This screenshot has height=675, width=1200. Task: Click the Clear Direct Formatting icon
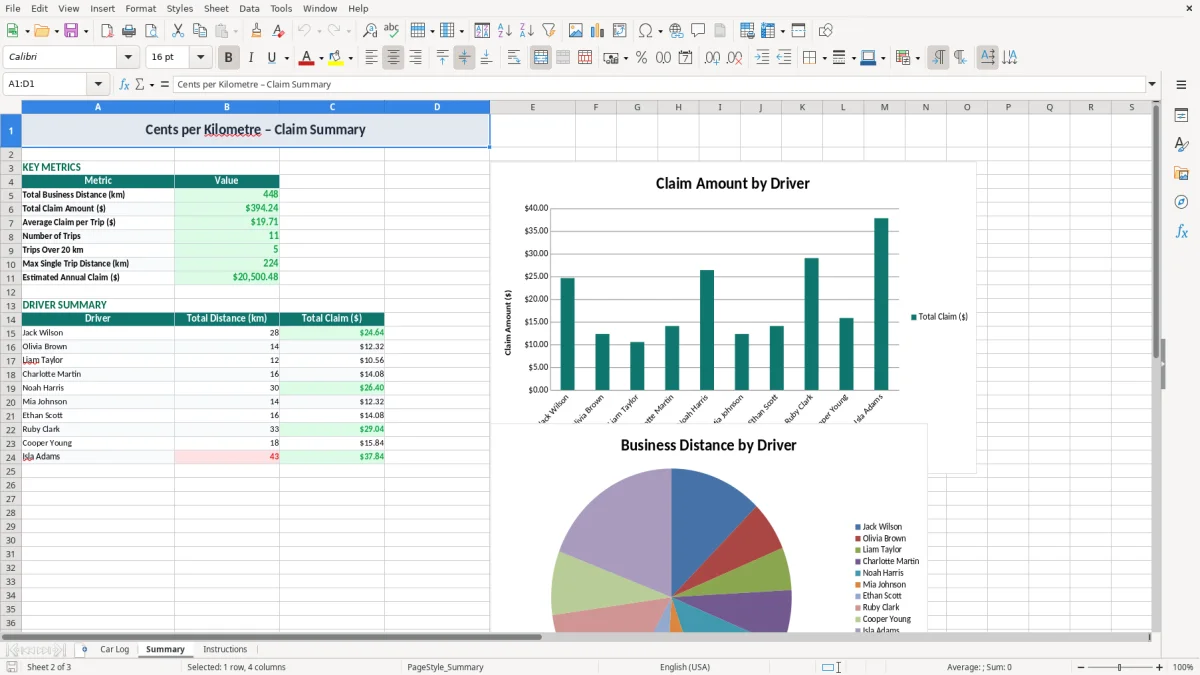pyautogui.click(x=278, y=31)
